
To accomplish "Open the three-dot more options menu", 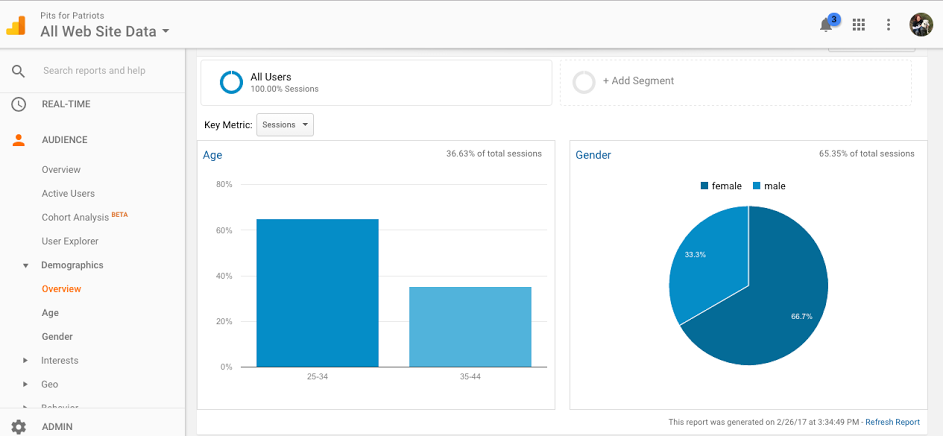I will [x=888, y=25].
